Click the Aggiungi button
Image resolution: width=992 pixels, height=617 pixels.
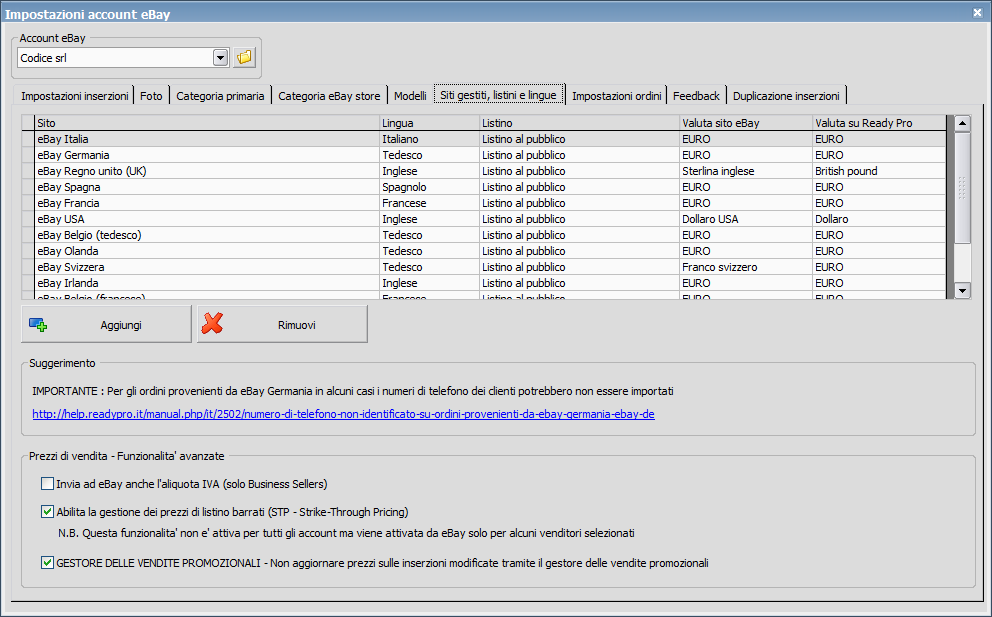click(106, 324)
